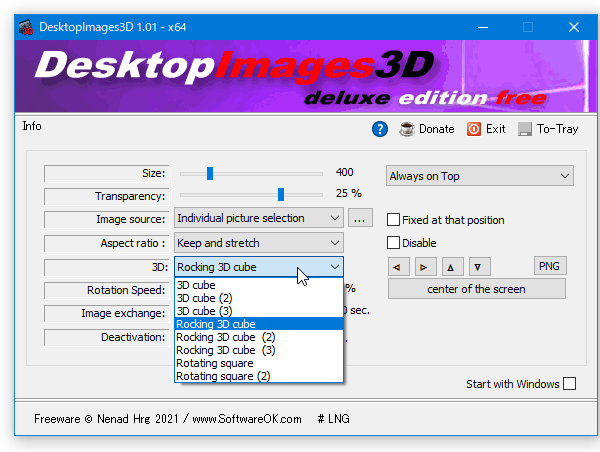Select 3D cube (2) option
Viewport: 600px width, 452px height.
click(259, 298)
